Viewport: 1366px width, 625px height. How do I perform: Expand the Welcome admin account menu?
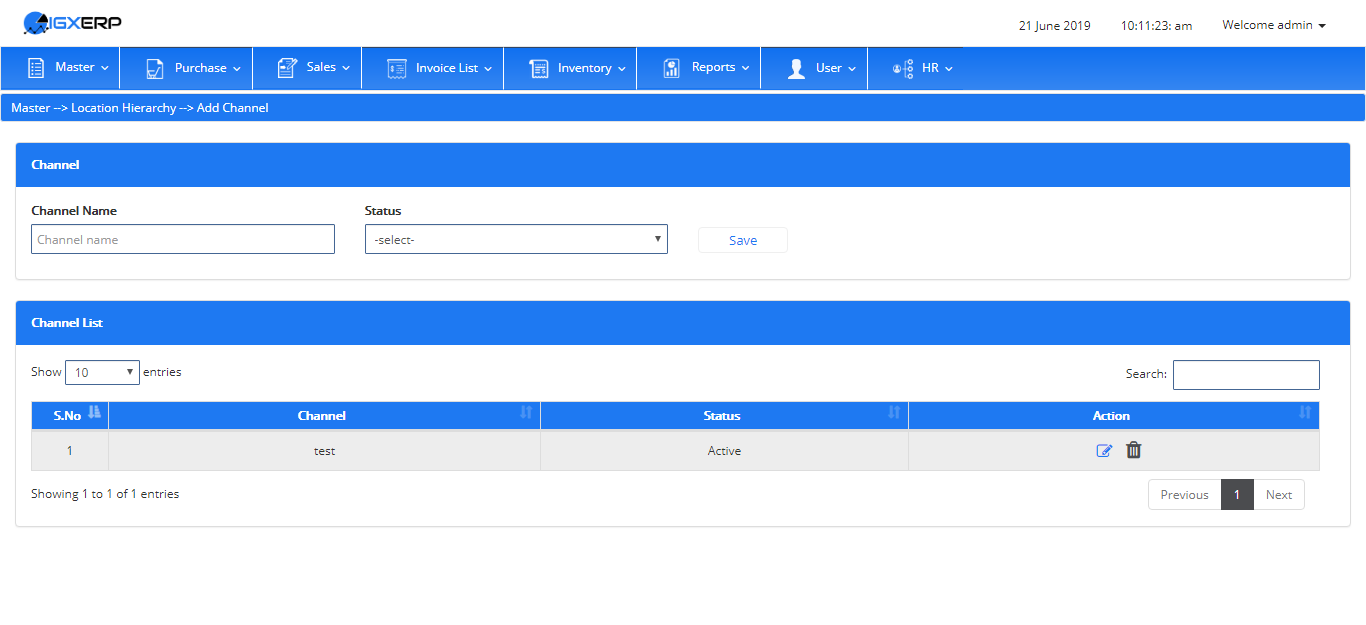(x=1274, y=25)
